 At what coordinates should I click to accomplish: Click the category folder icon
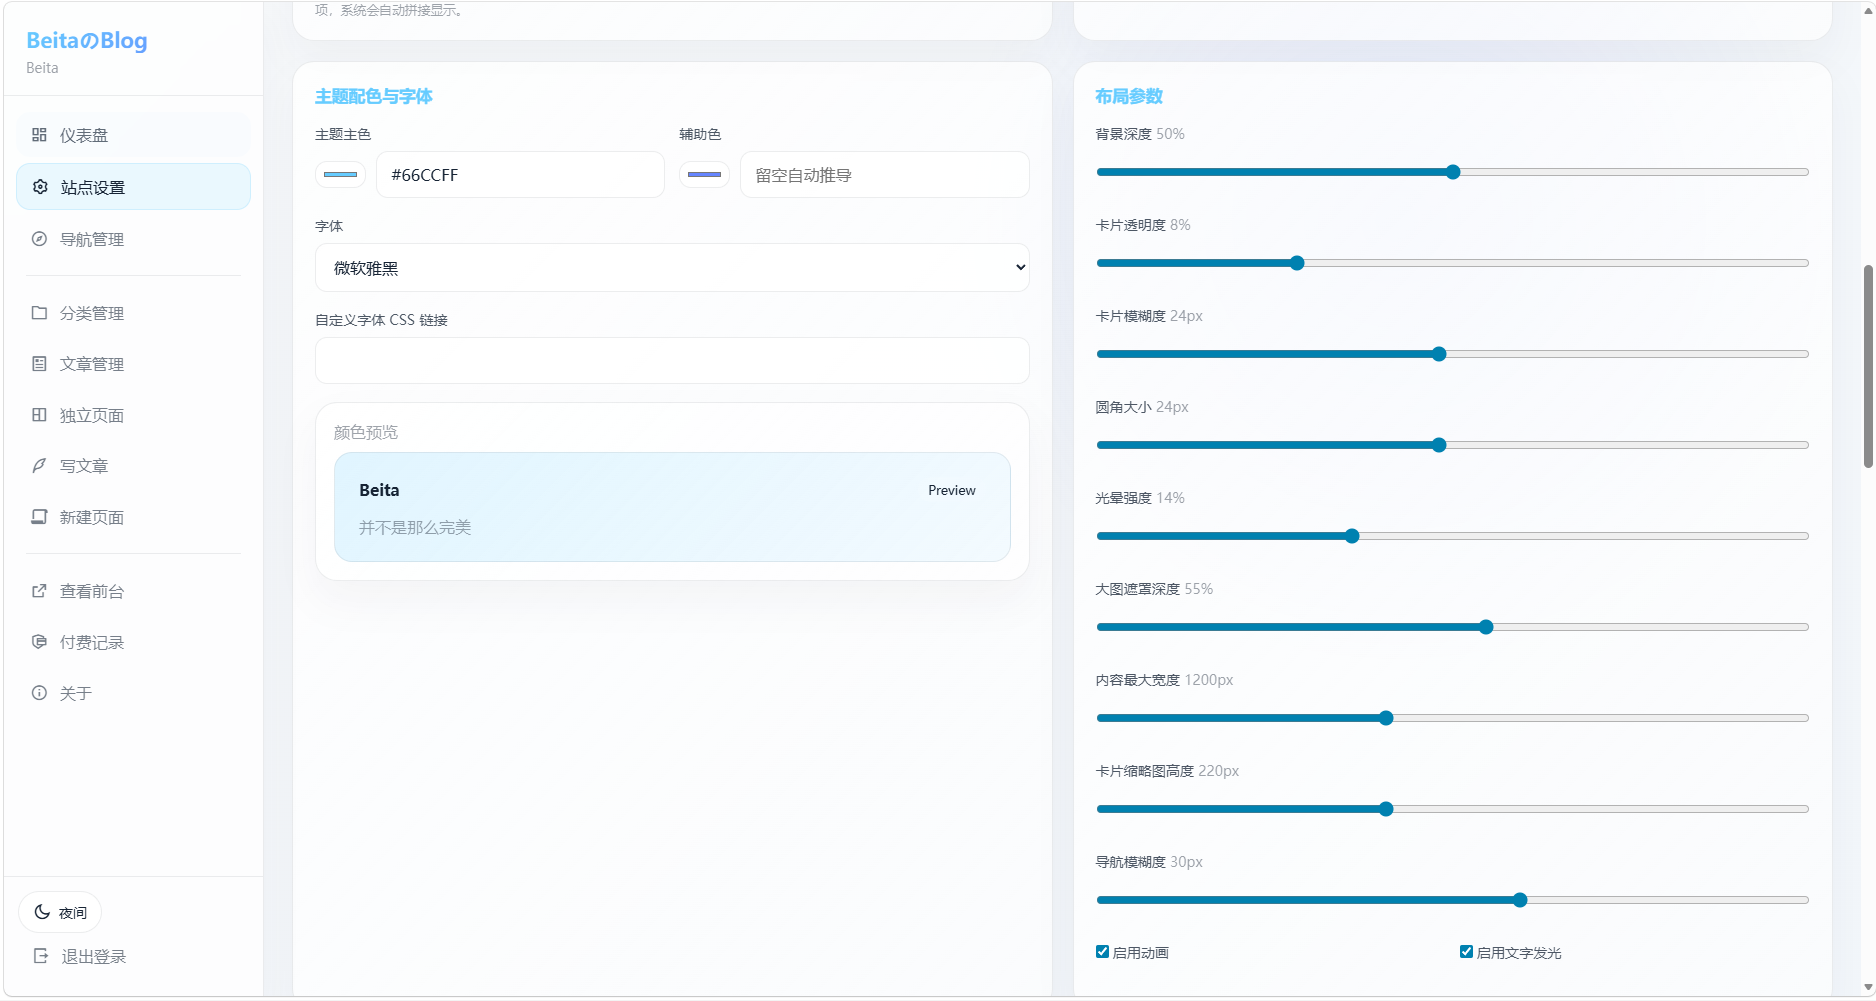39,313
